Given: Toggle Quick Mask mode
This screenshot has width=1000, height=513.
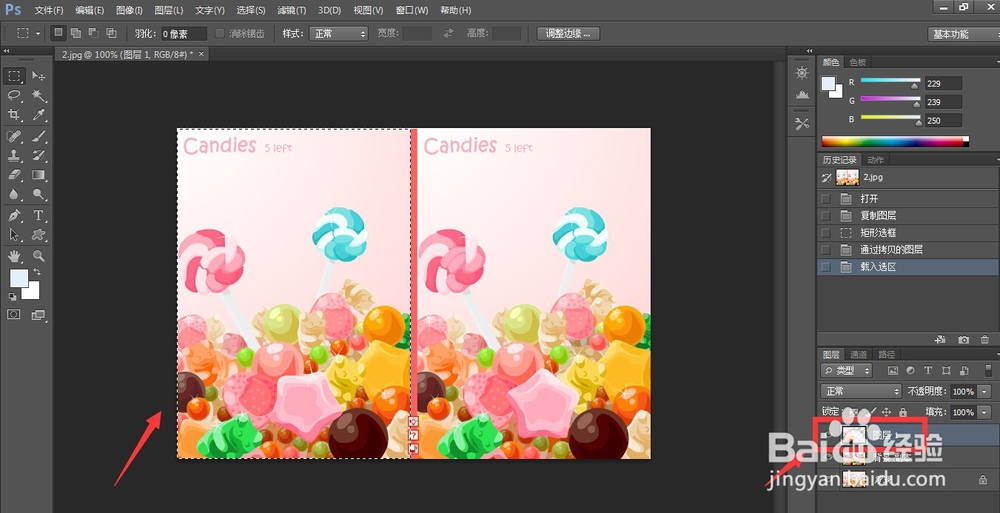Looking at the screenshot, I should click(x=13, y=315).
